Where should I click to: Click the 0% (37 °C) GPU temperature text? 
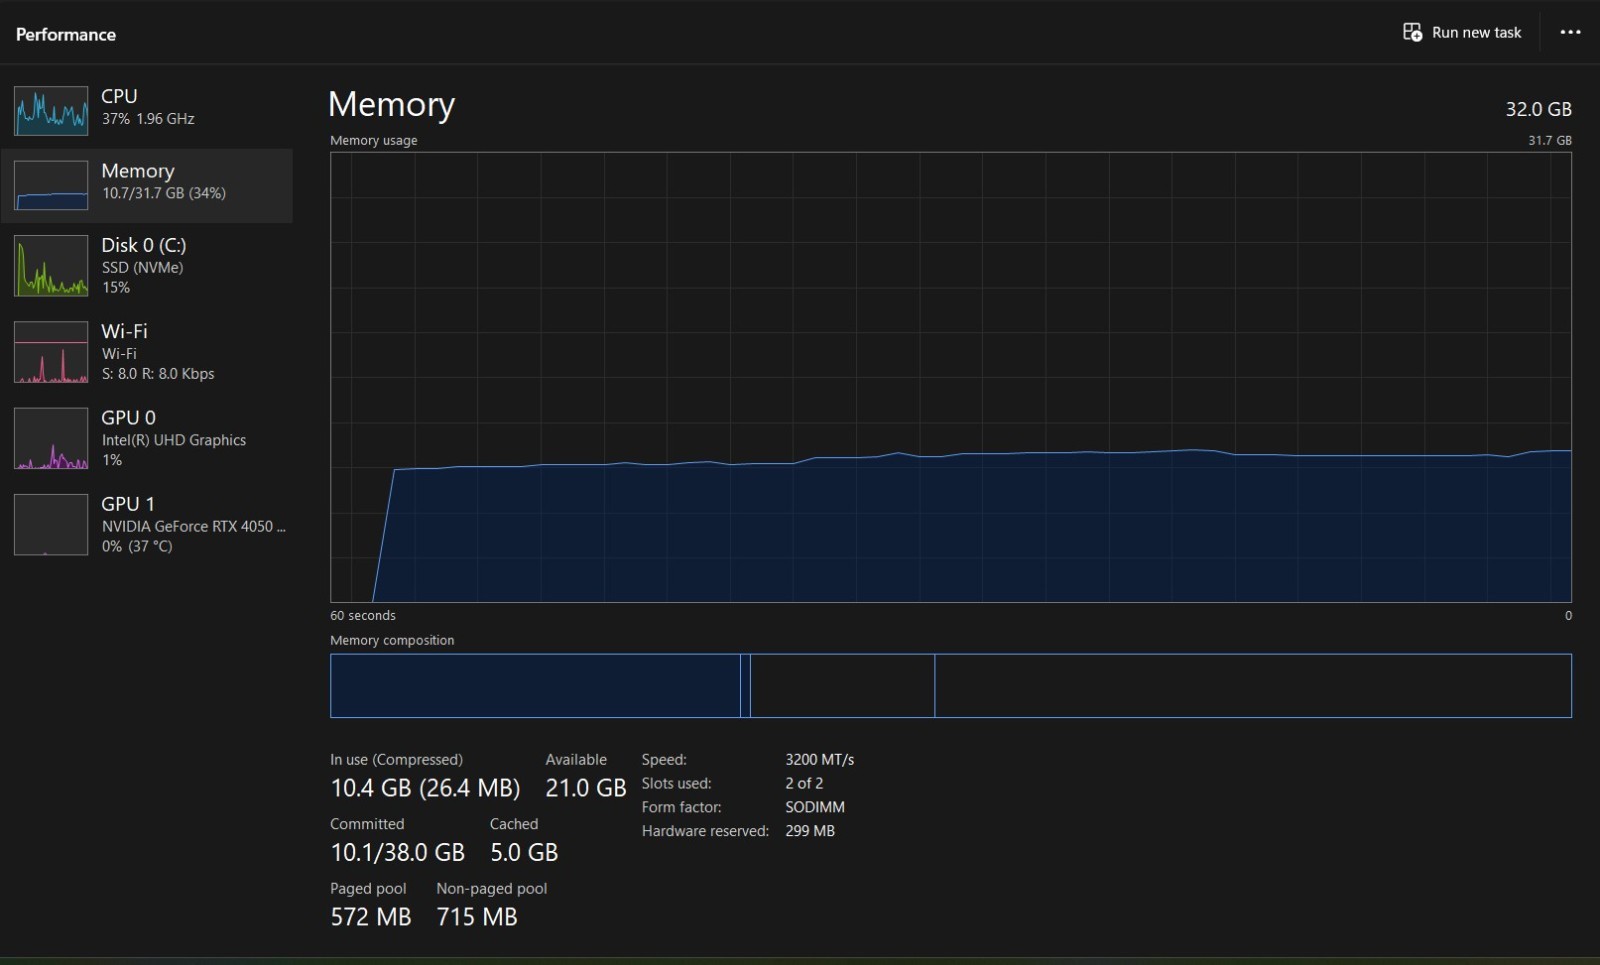137,546
